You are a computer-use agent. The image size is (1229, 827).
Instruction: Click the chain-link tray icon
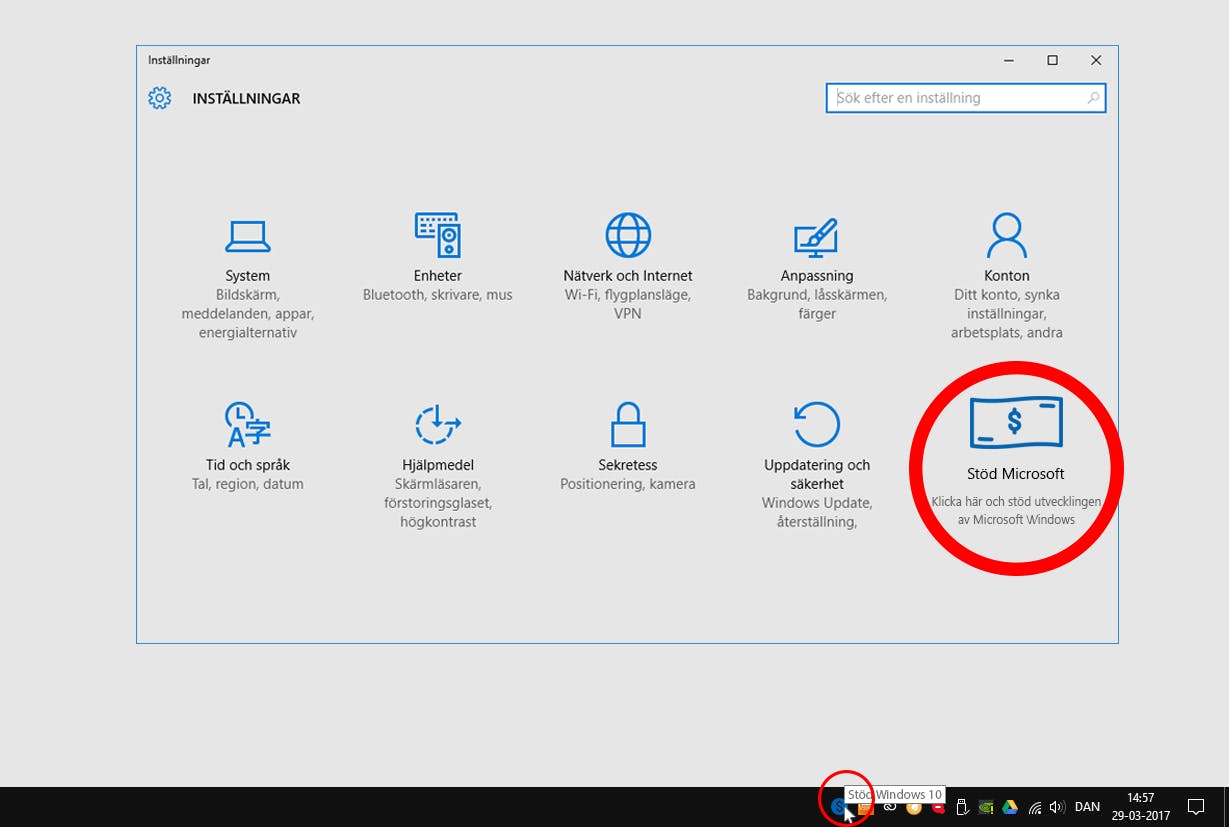point(889,807)
